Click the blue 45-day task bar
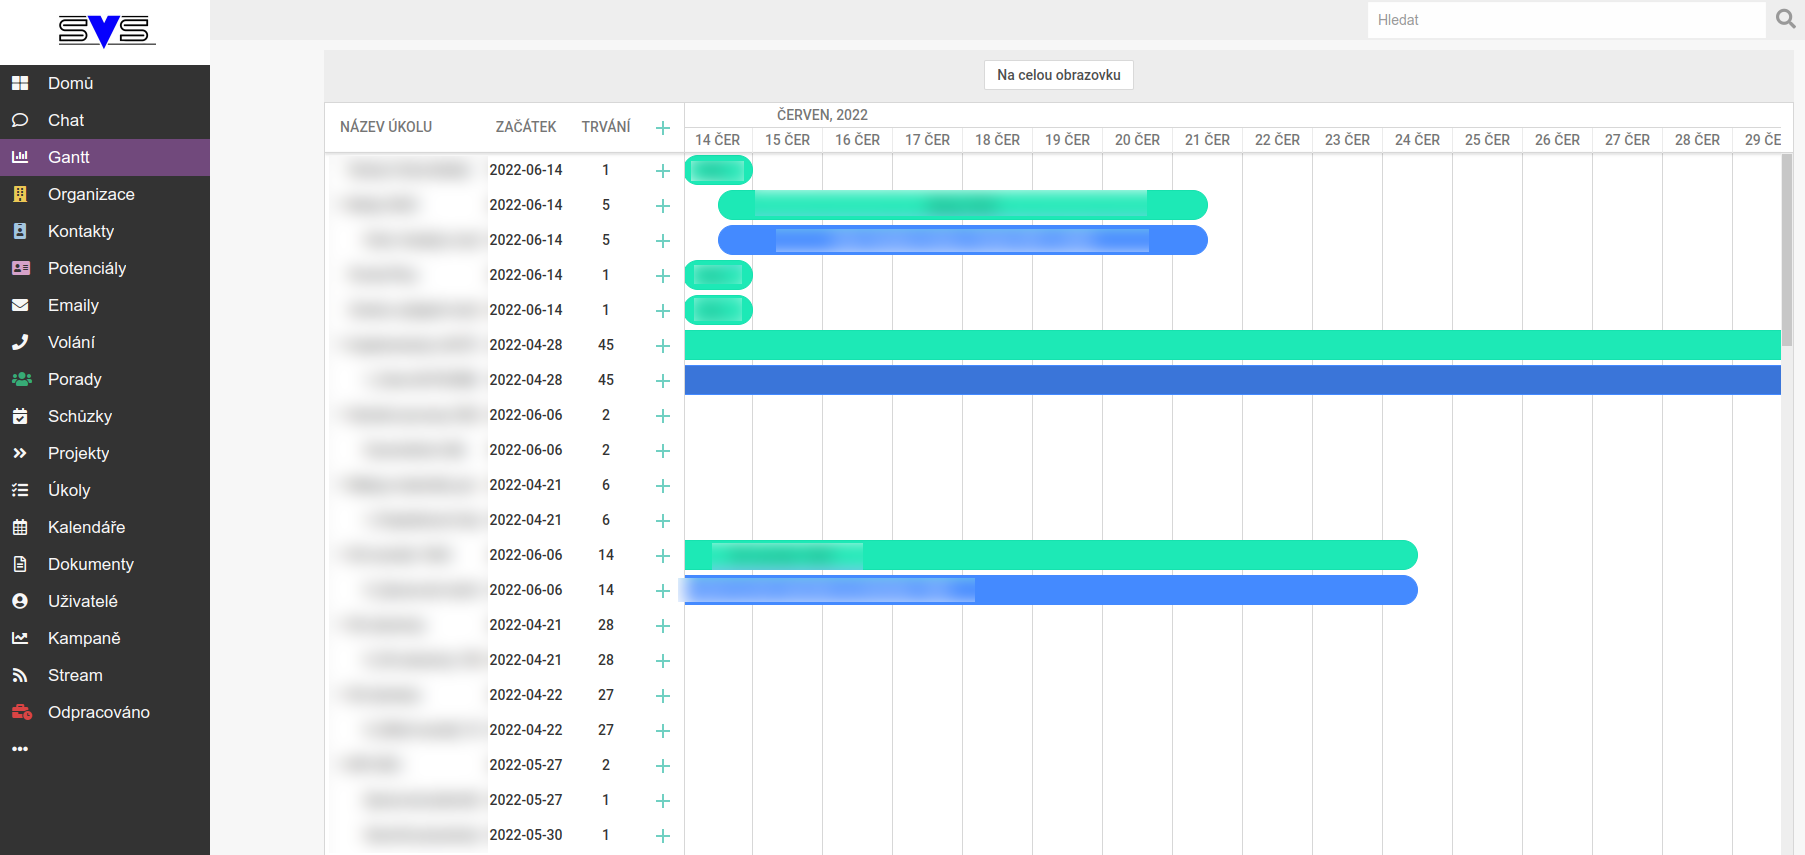The image size is (1805, 855). [1232, 380]
